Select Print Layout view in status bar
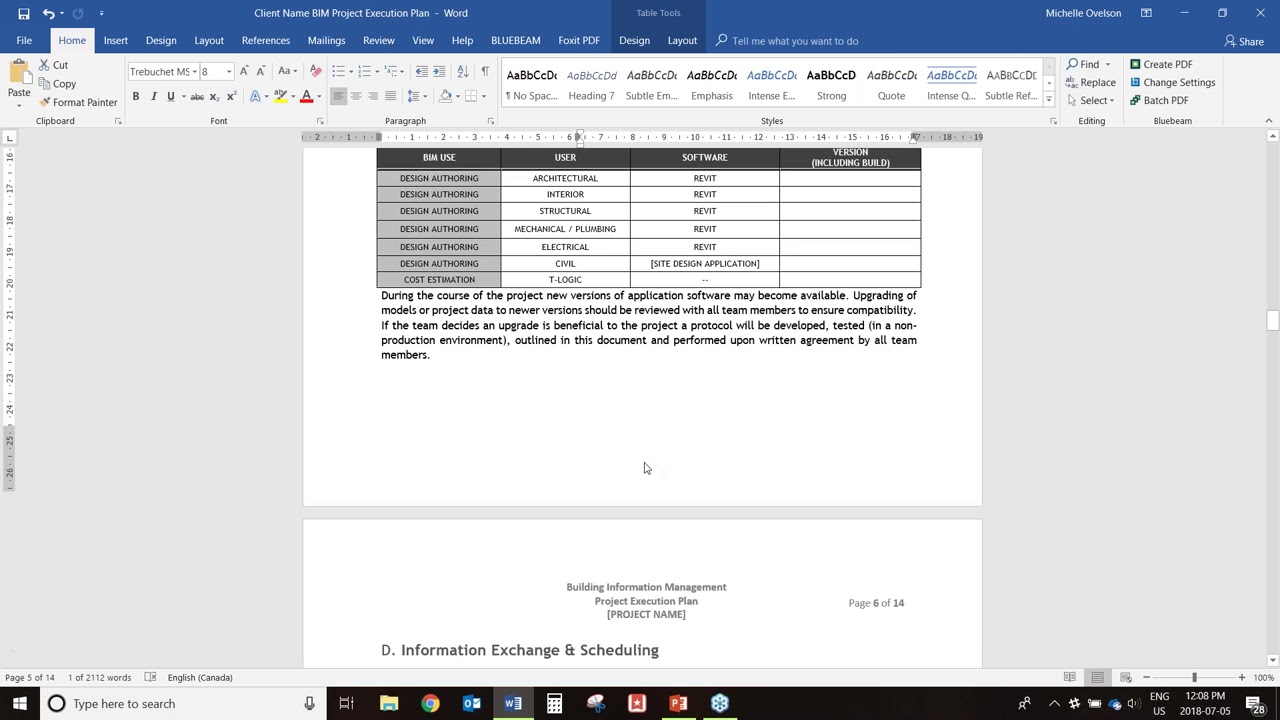 [x=1097, y=677]
